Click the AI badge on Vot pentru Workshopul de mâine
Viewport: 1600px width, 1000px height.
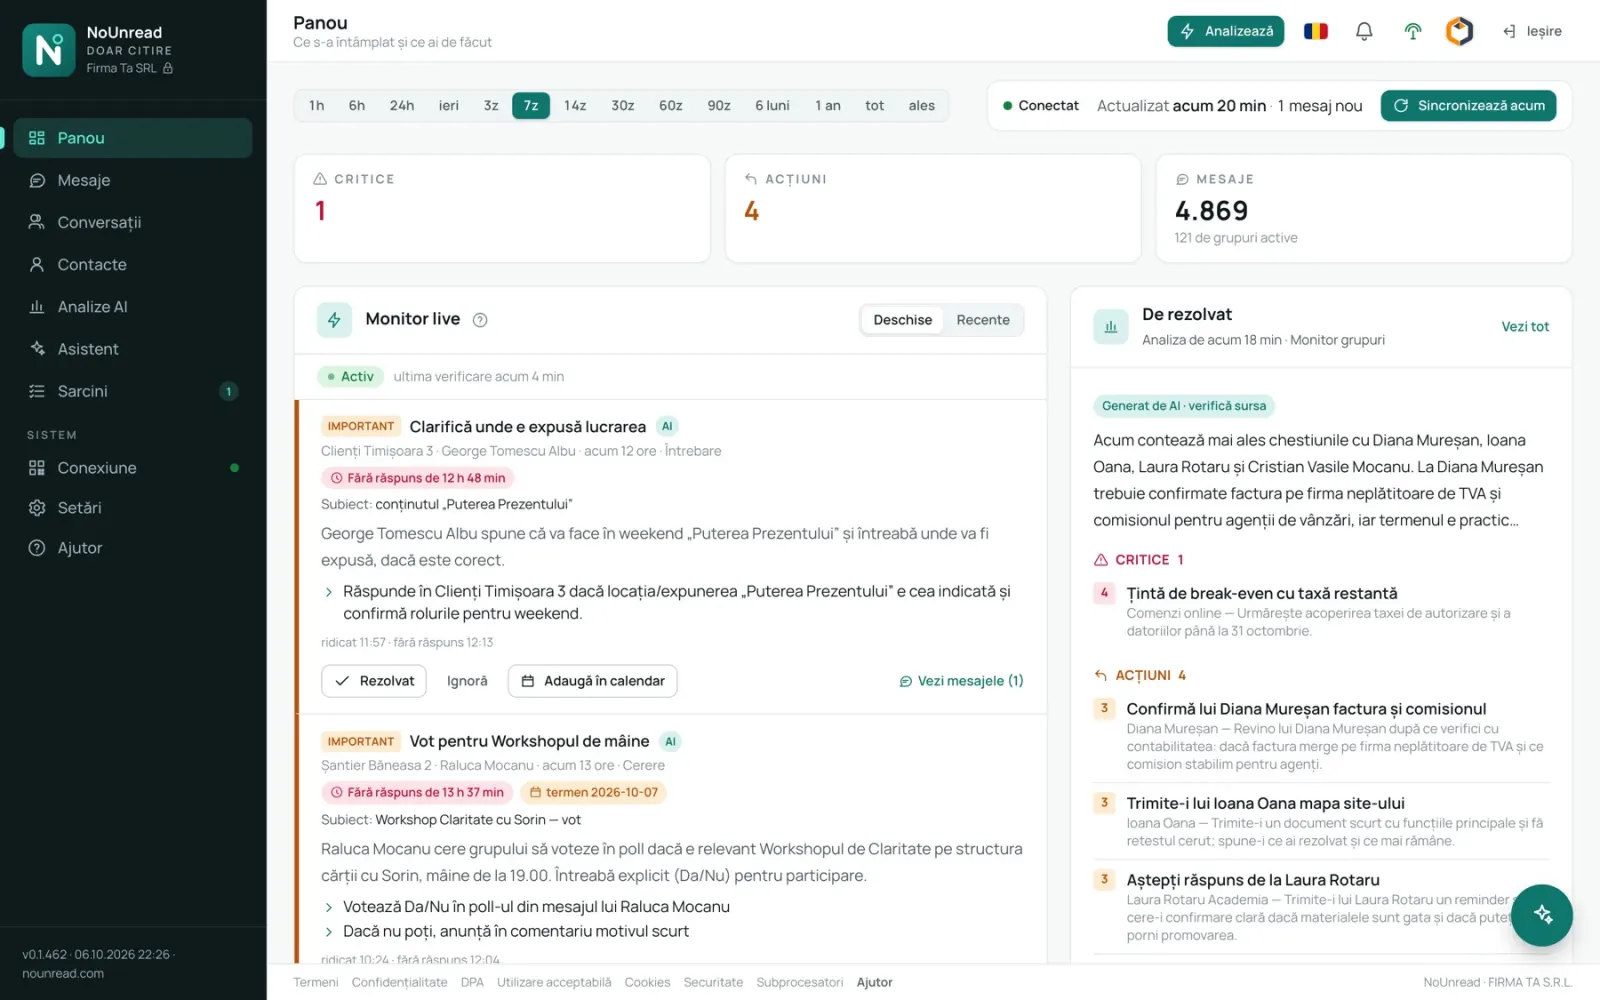671,741
